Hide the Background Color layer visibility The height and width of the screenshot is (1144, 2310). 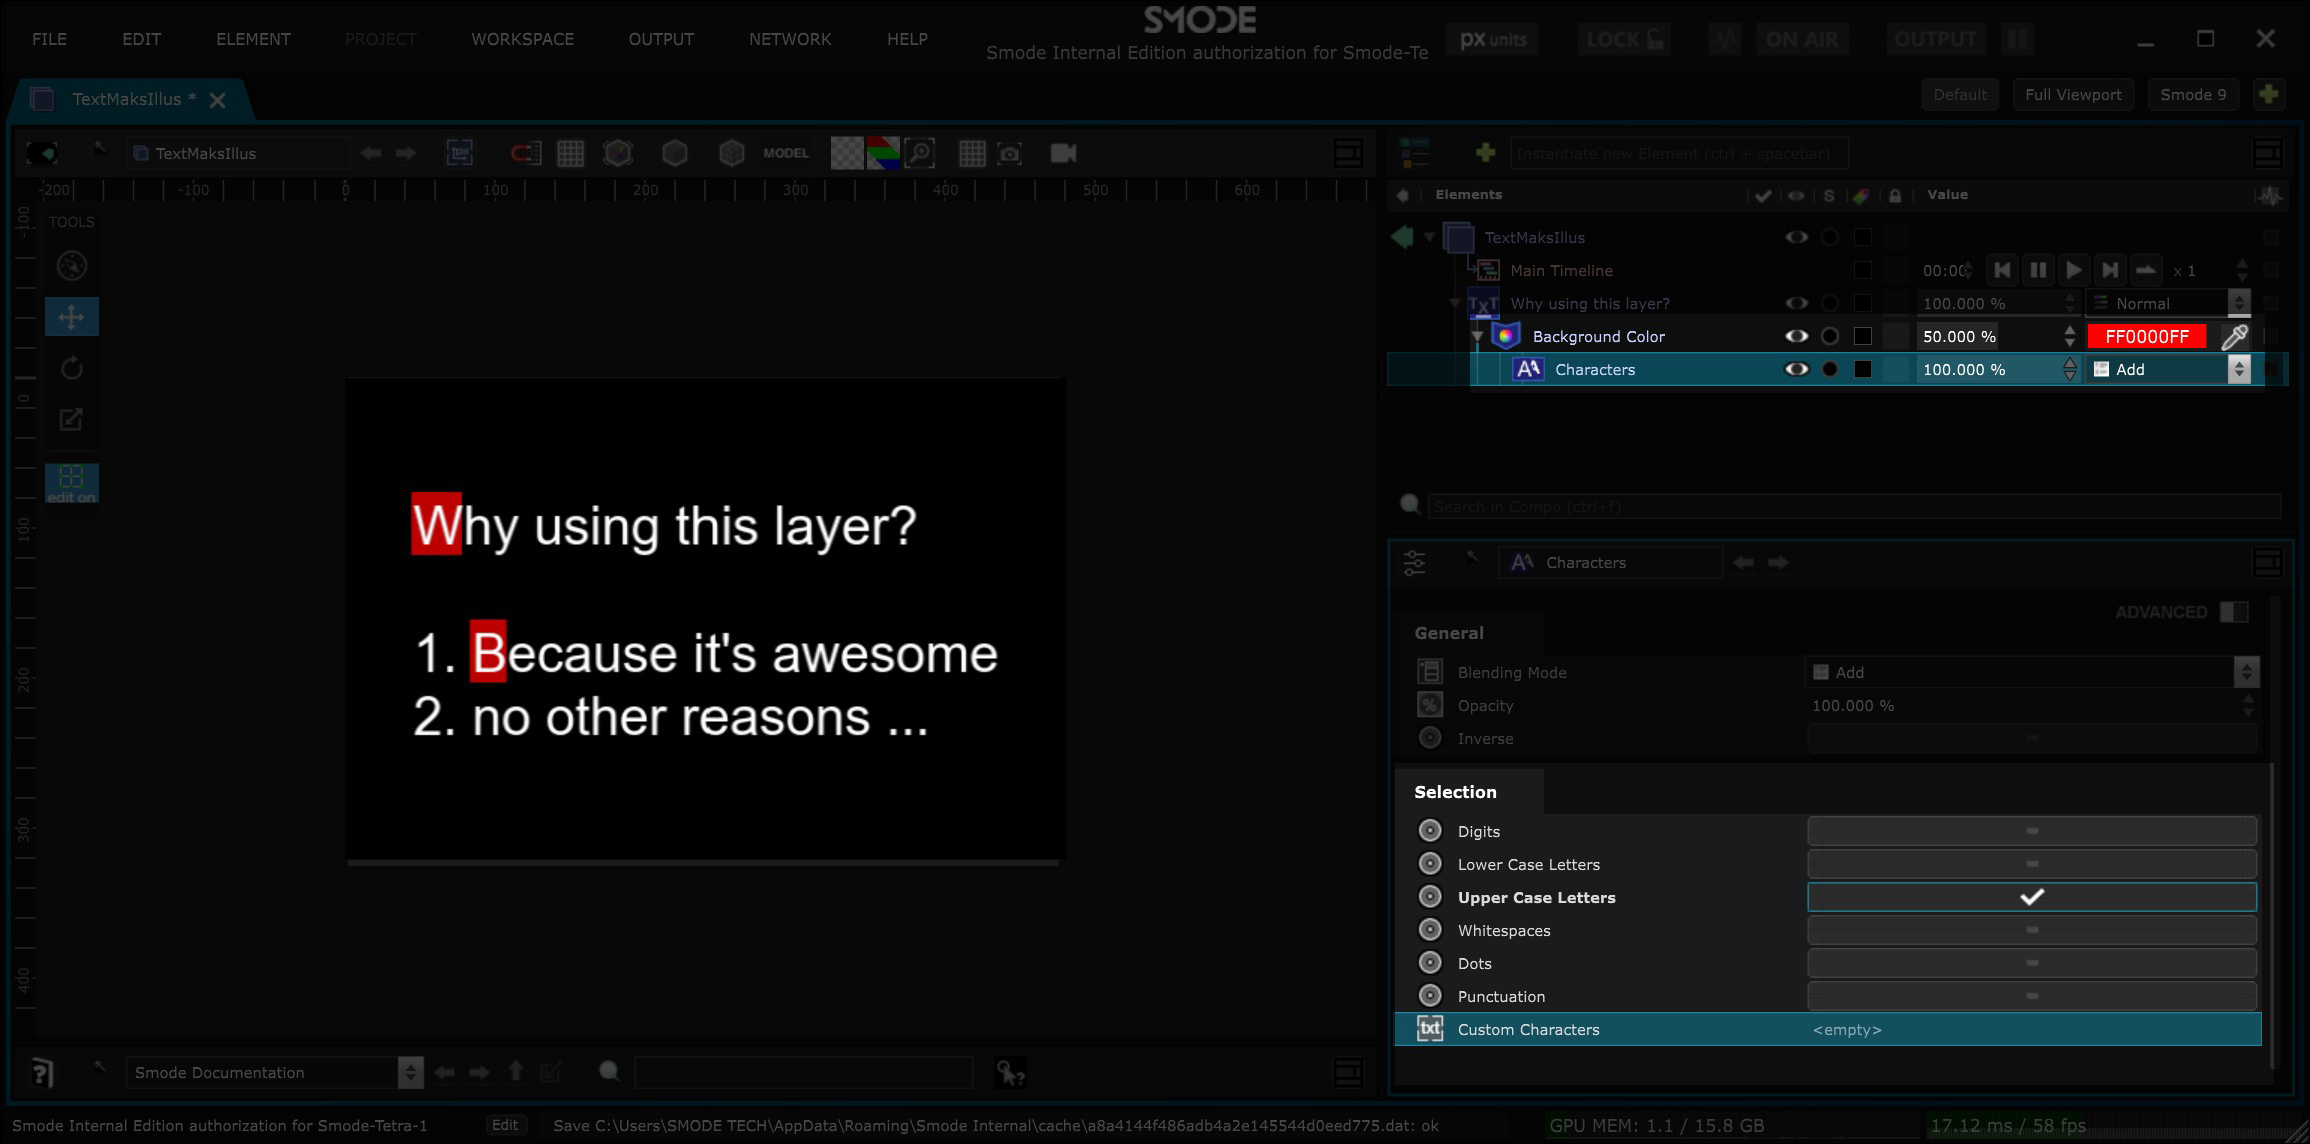[x=1796, y=337]
